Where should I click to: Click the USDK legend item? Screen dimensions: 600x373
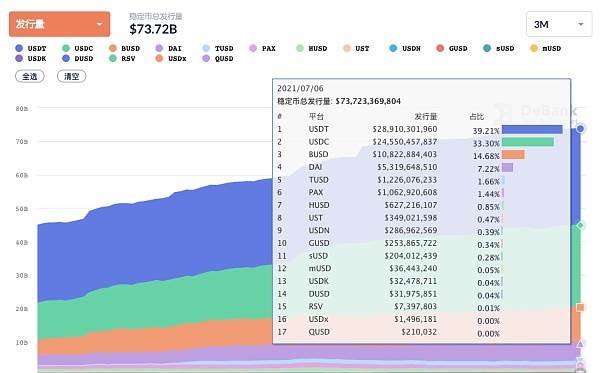pyautogui.click(x=31, y=59)
